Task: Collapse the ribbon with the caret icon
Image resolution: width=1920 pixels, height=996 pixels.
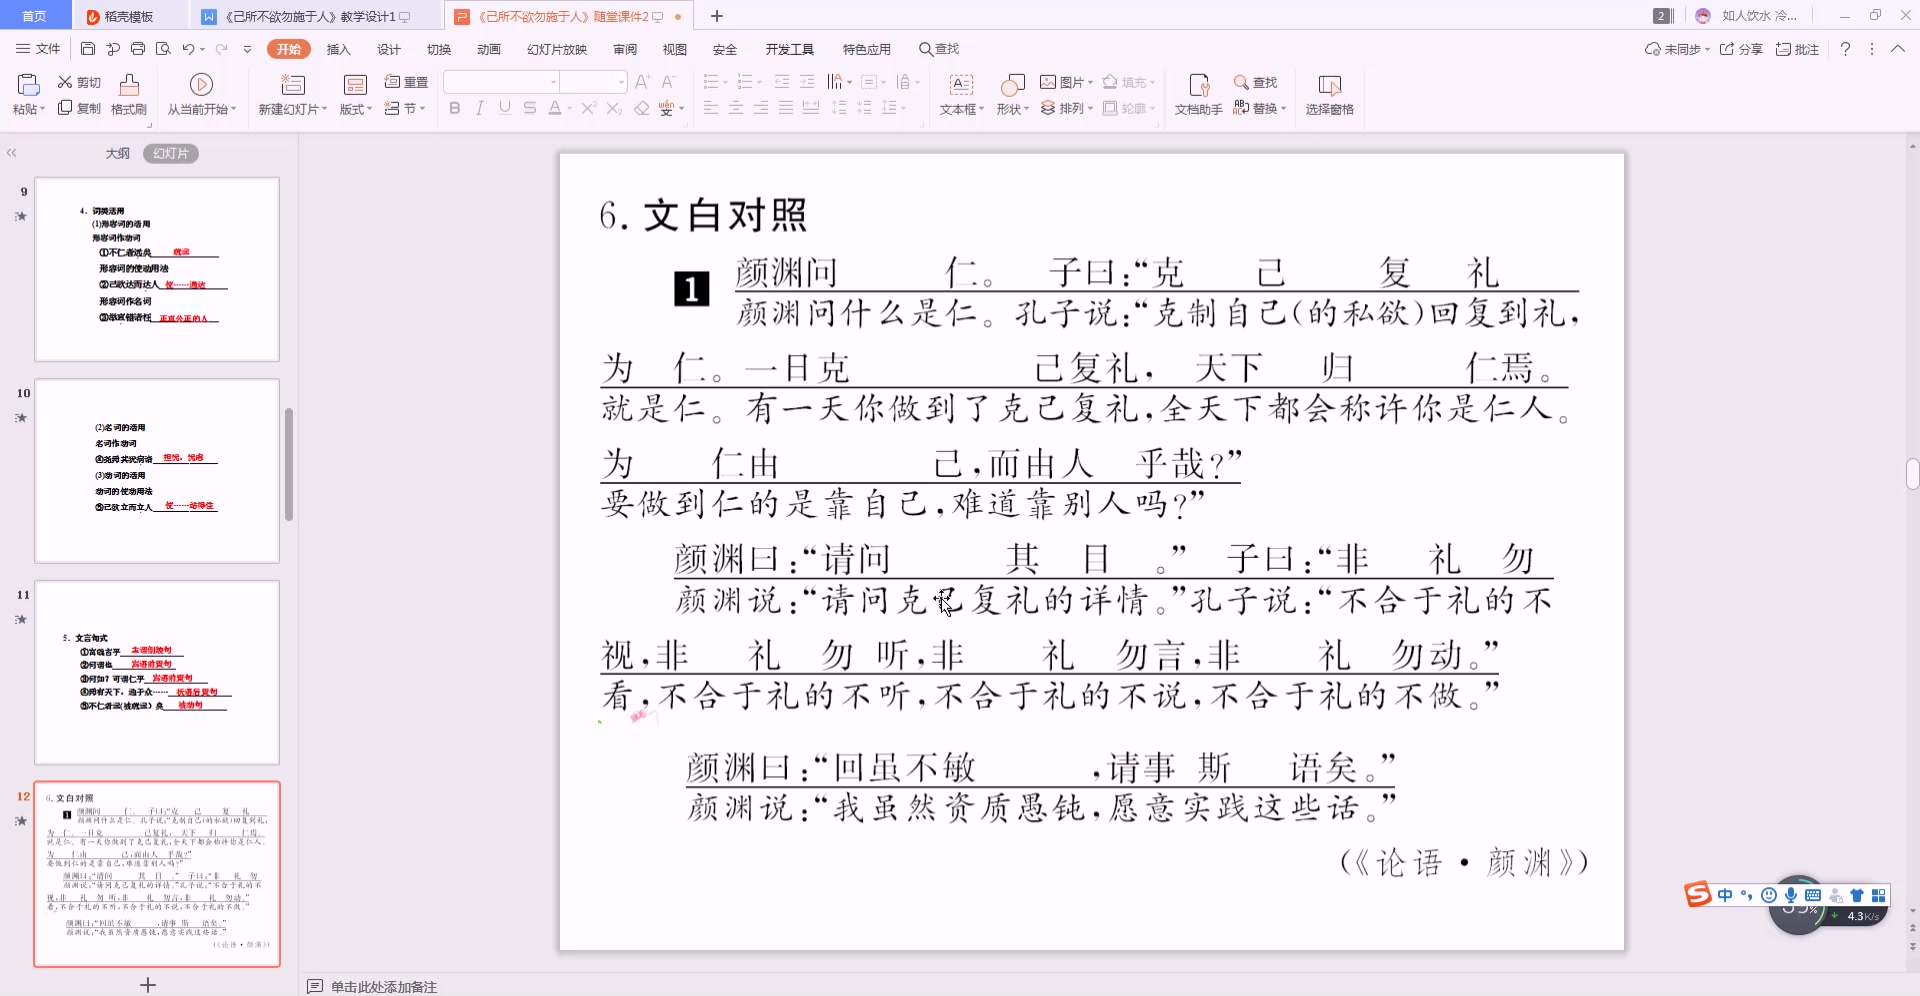Action: coord(1898,49)
